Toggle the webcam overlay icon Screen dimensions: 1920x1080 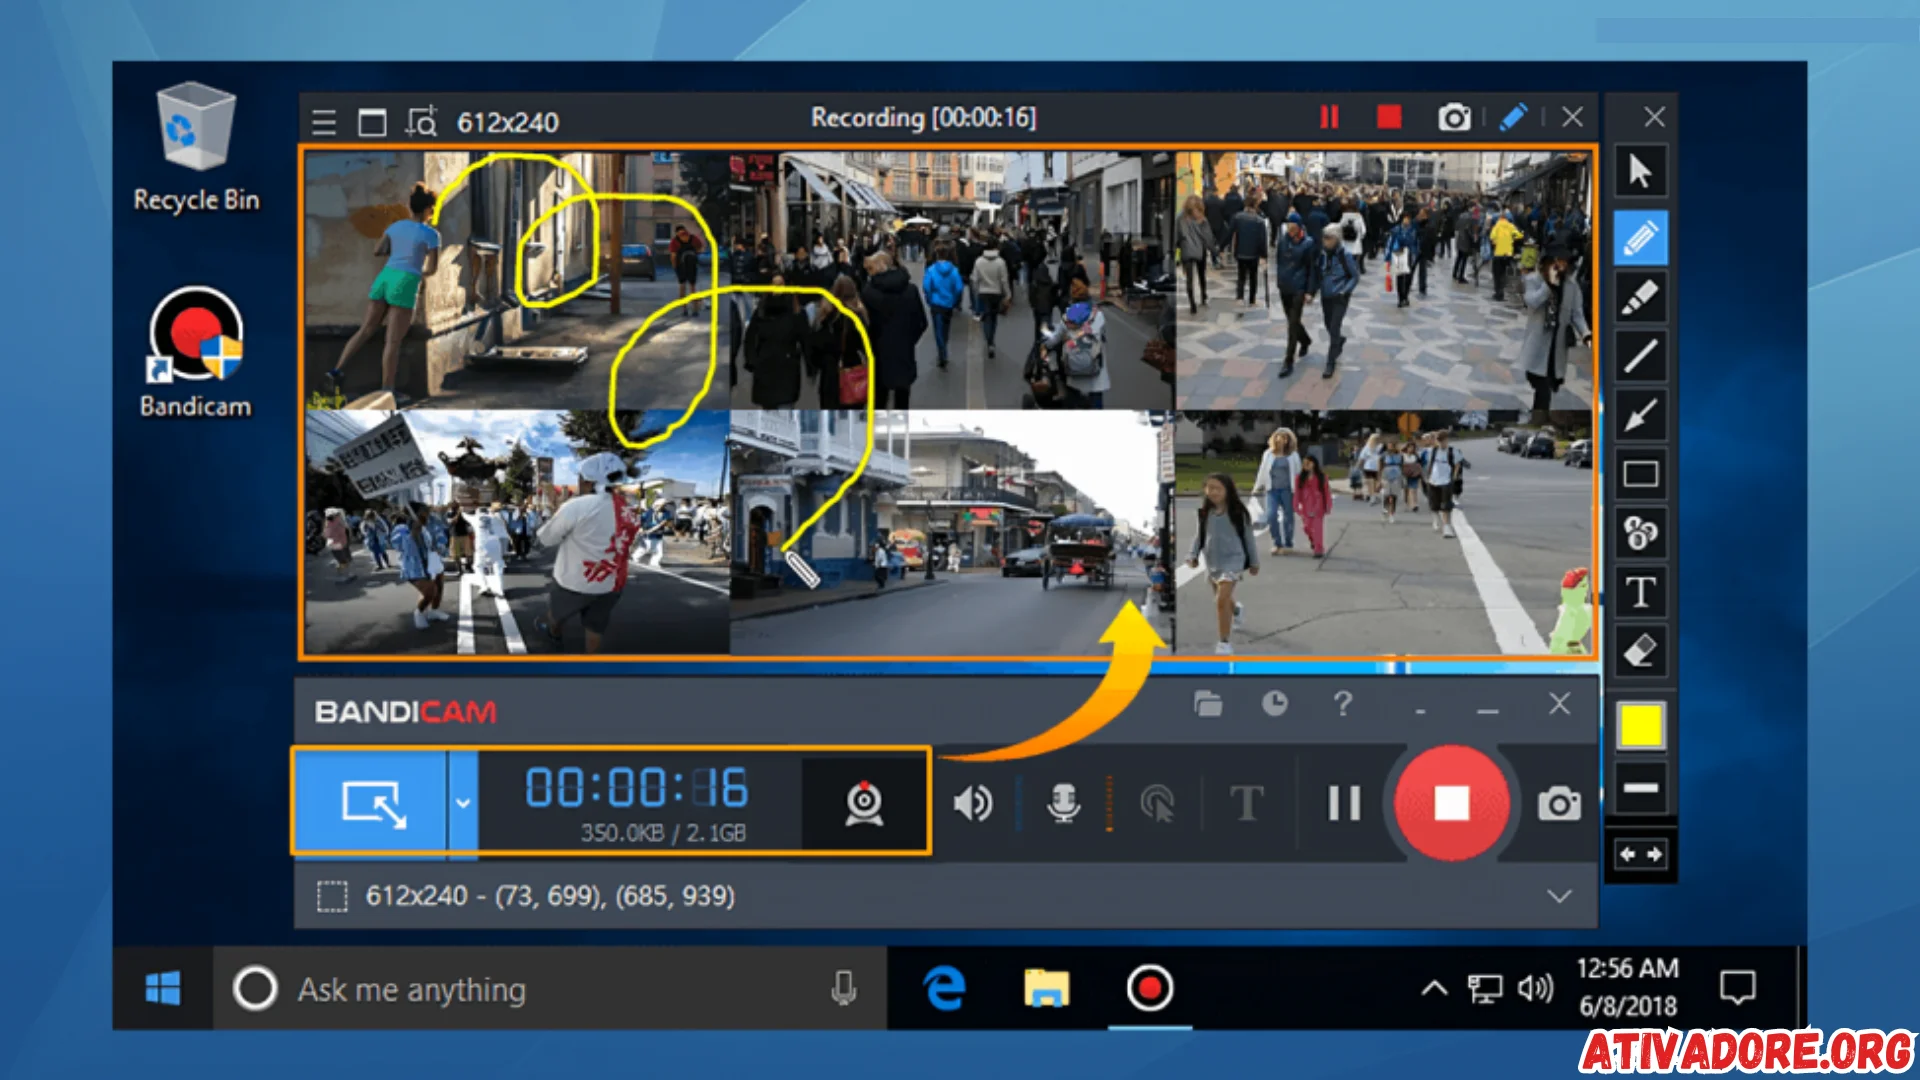click(864, 803)
